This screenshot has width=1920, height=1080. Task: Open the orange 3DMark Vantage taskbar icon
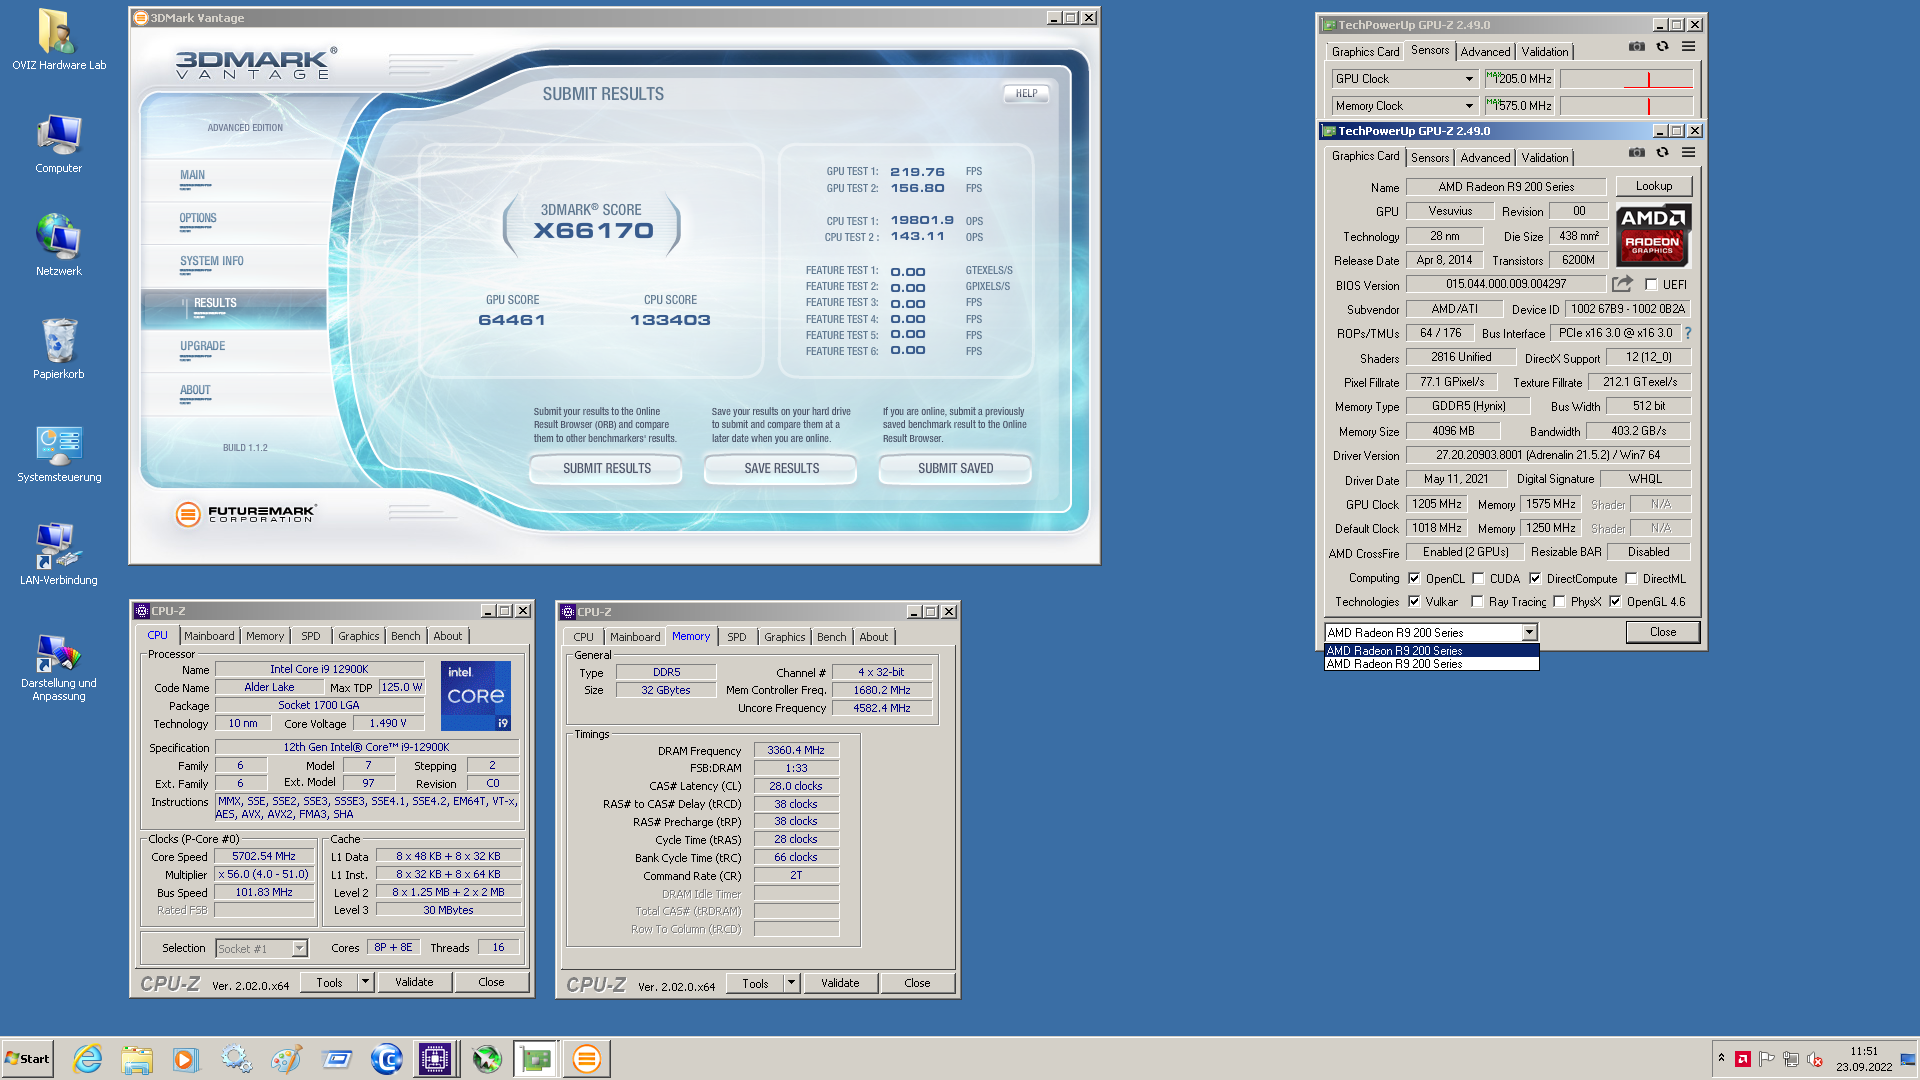[586, 1059]
